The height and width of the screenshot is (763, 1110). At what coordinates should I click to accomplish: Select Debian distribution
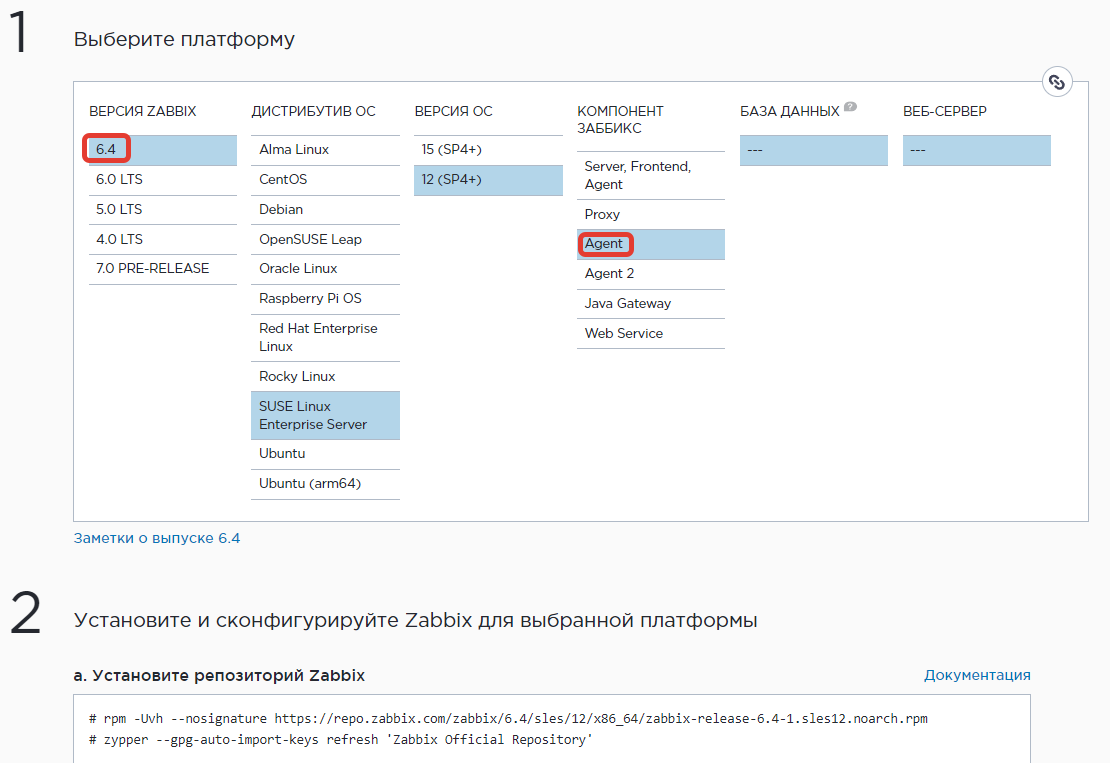coord(281,209)
